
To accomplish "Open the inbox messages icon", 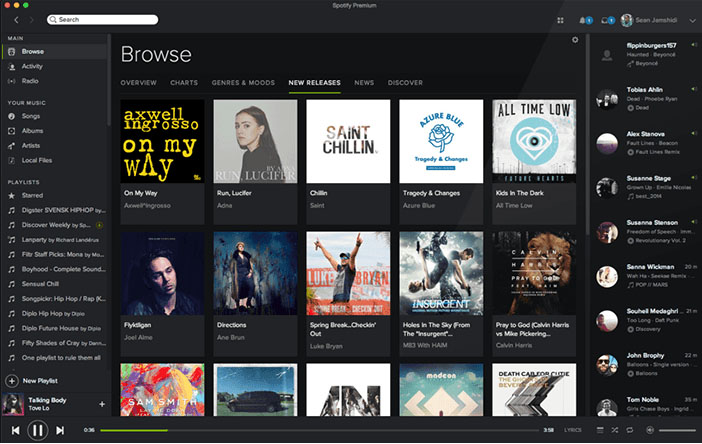I will (607, 20).
